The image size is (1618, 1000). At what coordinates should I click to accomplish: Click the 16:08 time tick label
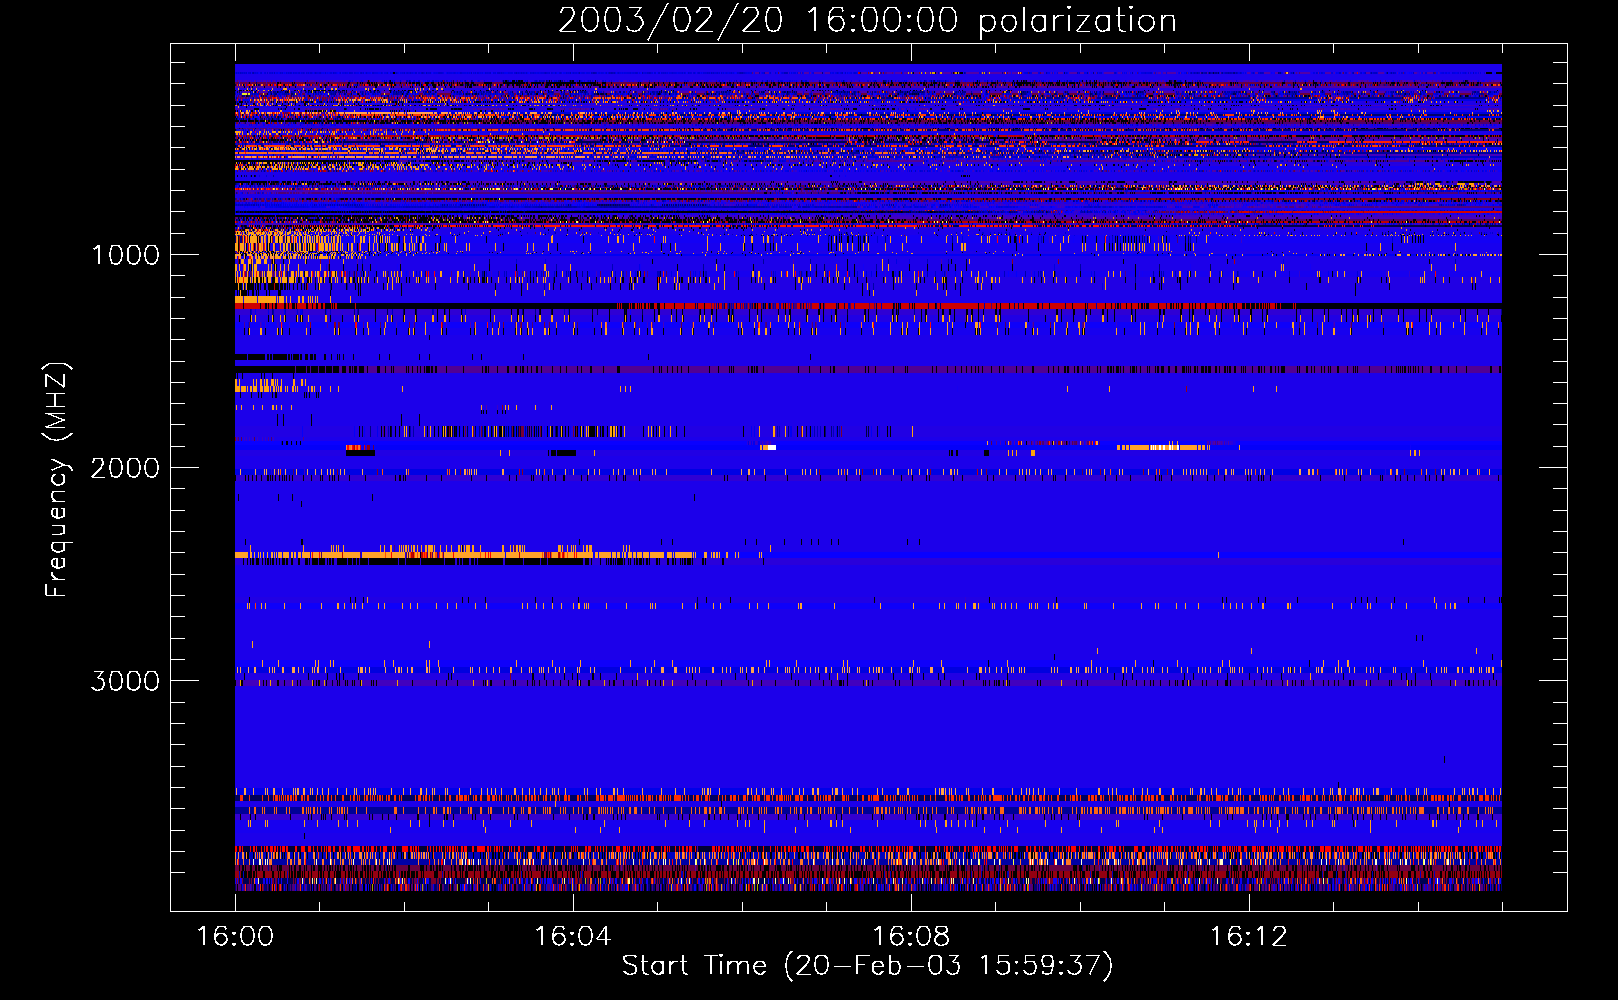pyautogui.click(x=911, y=937)
